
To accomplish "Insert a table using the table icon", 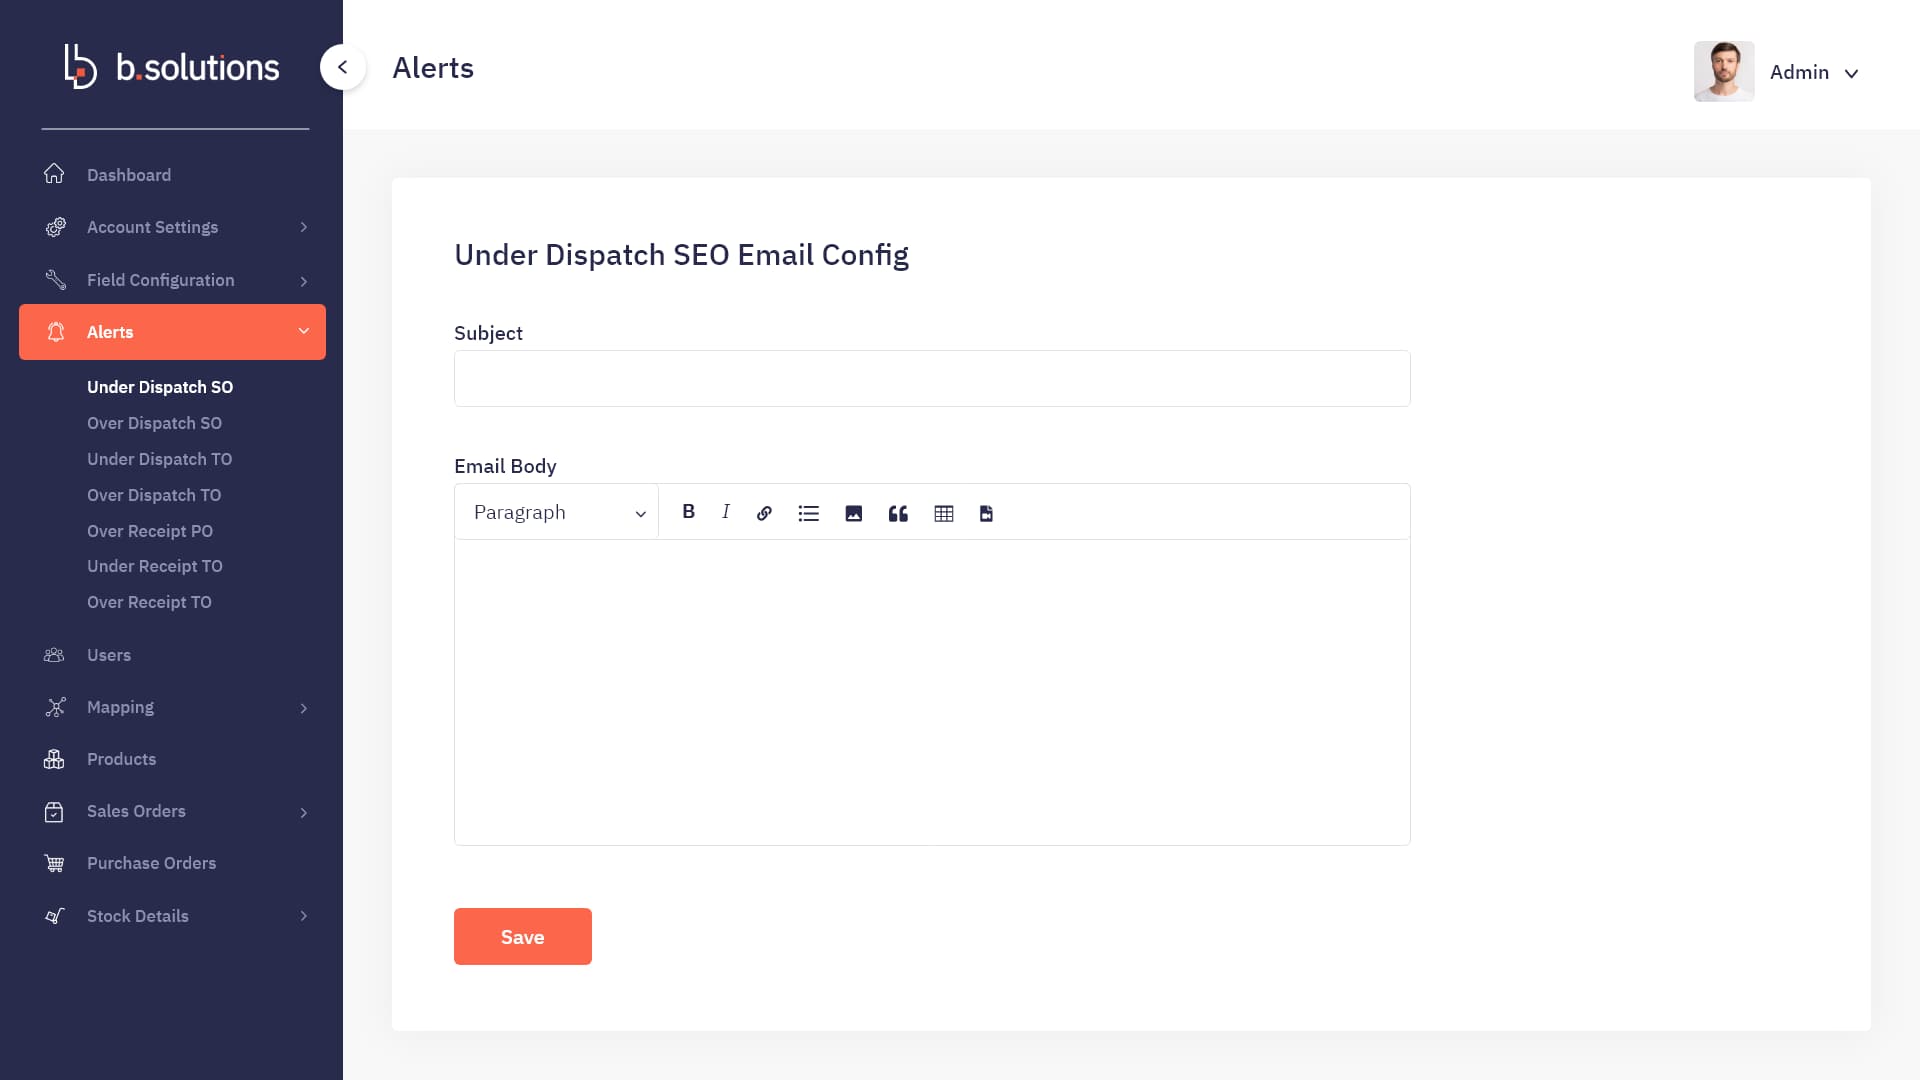I will [944, 513].
